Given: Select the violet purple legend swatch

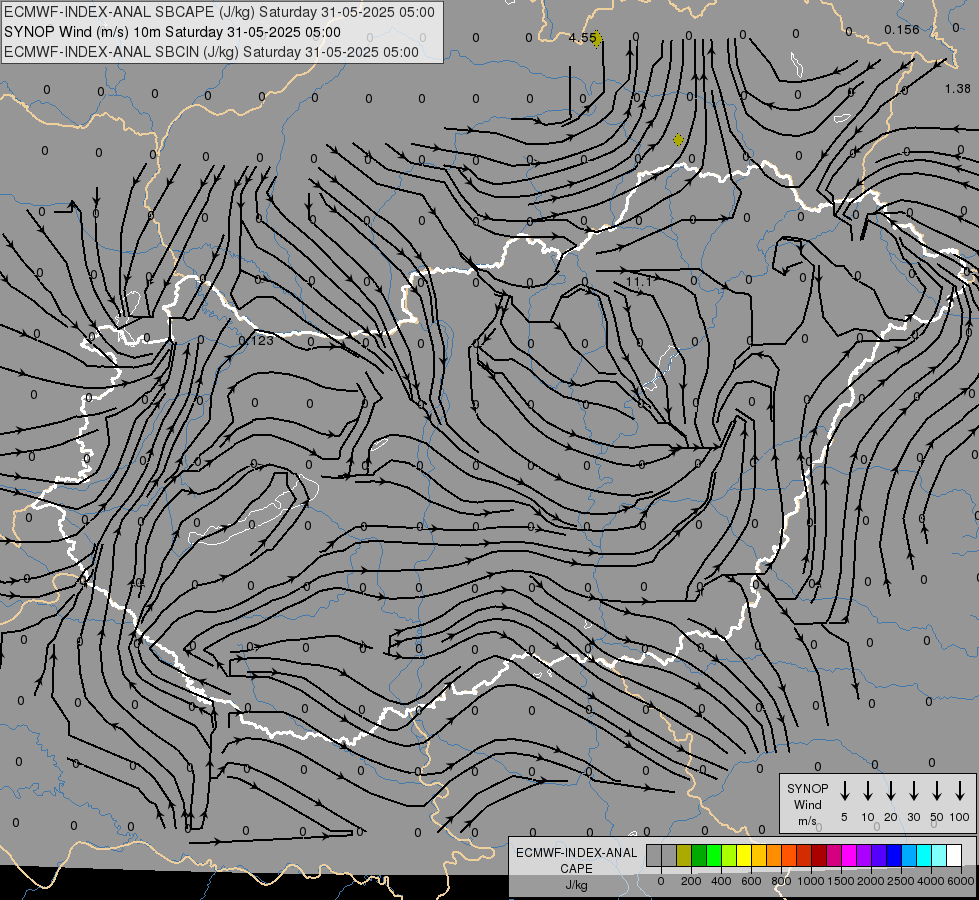Looking at the screenshot, I should tap(864, 855).
